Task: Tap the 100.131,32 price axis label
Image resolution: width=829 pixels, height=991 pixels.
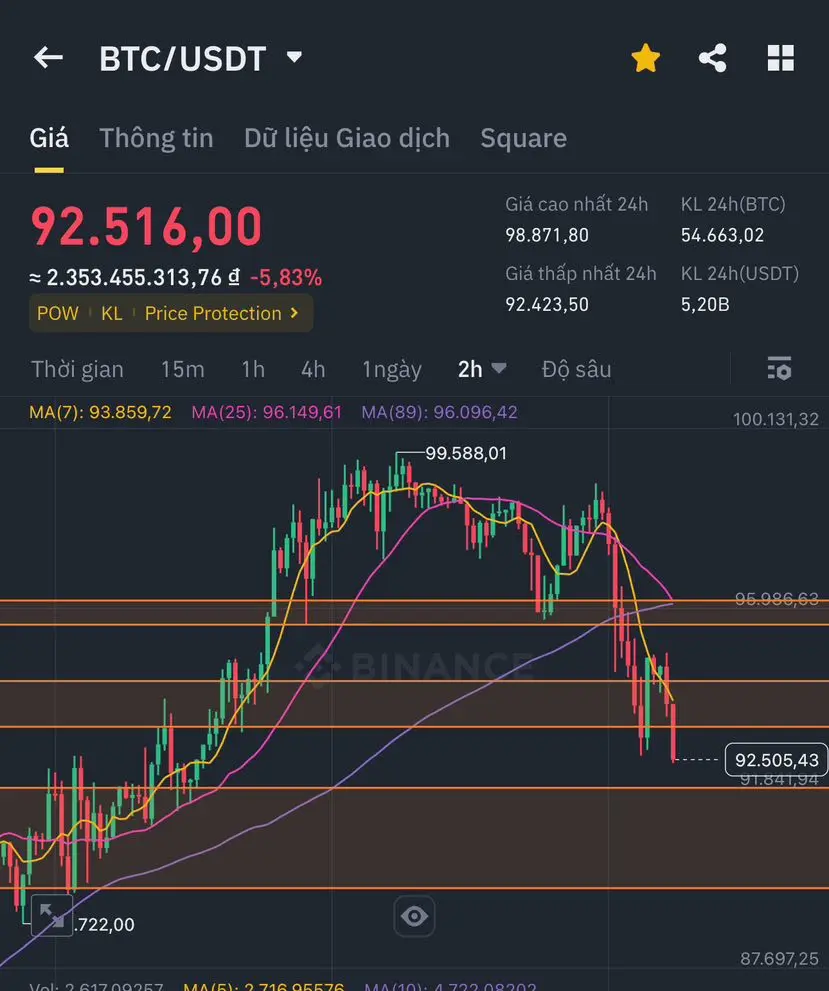Action: (x=775, y=419)
